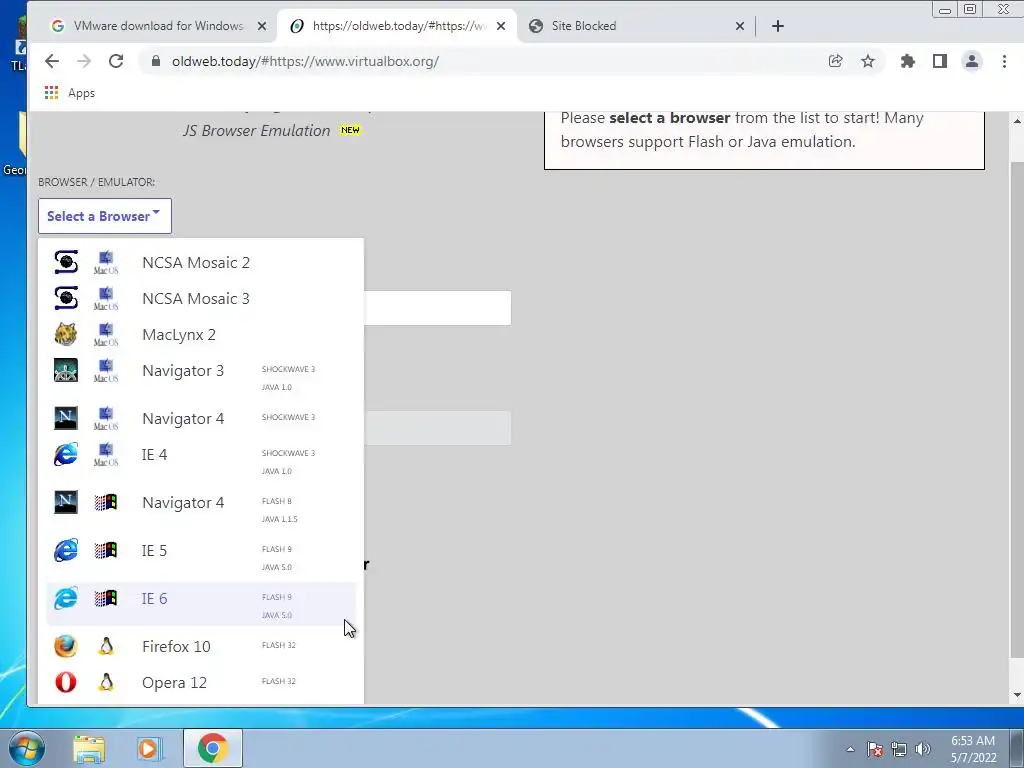Screen dimensions: 1024x768
Task: Close the oldweb.today tab
Action: [501, 26]
